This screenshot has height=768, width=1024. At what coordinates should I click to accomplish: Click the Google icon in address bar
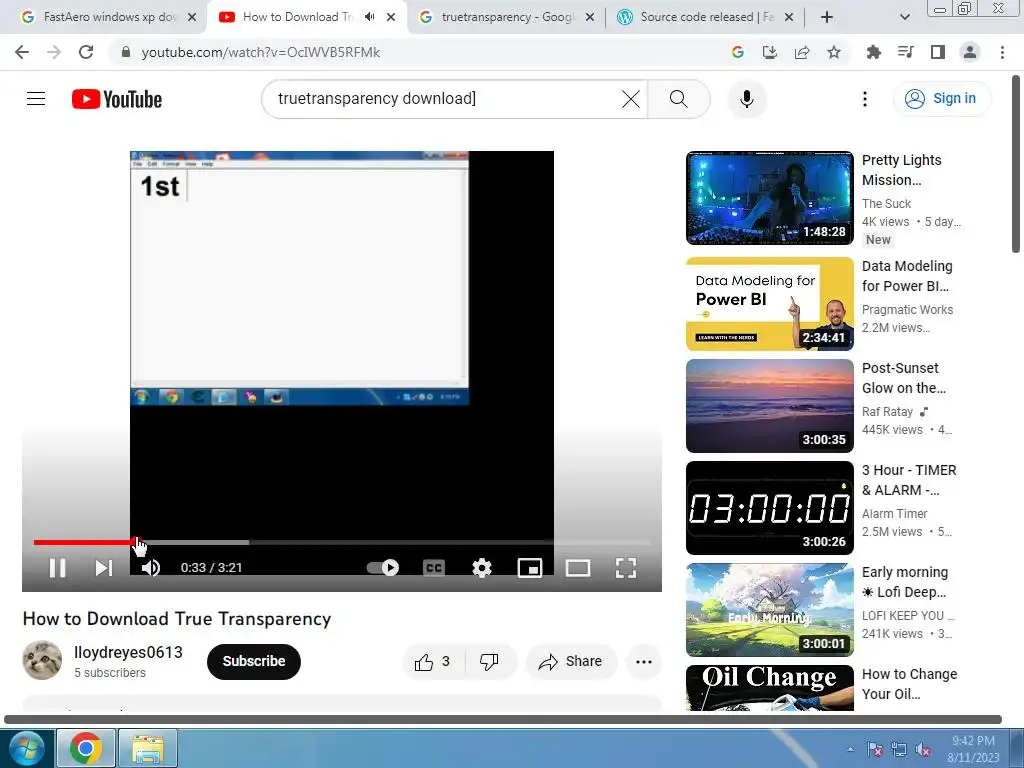pyautogui.click(x=738, y=52)
